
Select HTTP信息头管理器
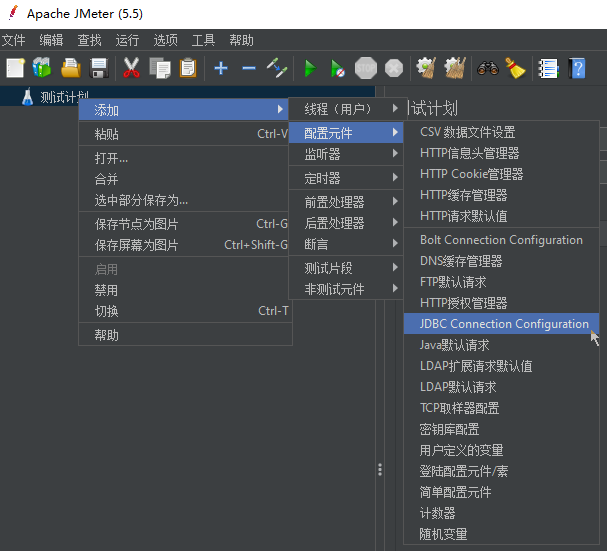pos(501,153)
